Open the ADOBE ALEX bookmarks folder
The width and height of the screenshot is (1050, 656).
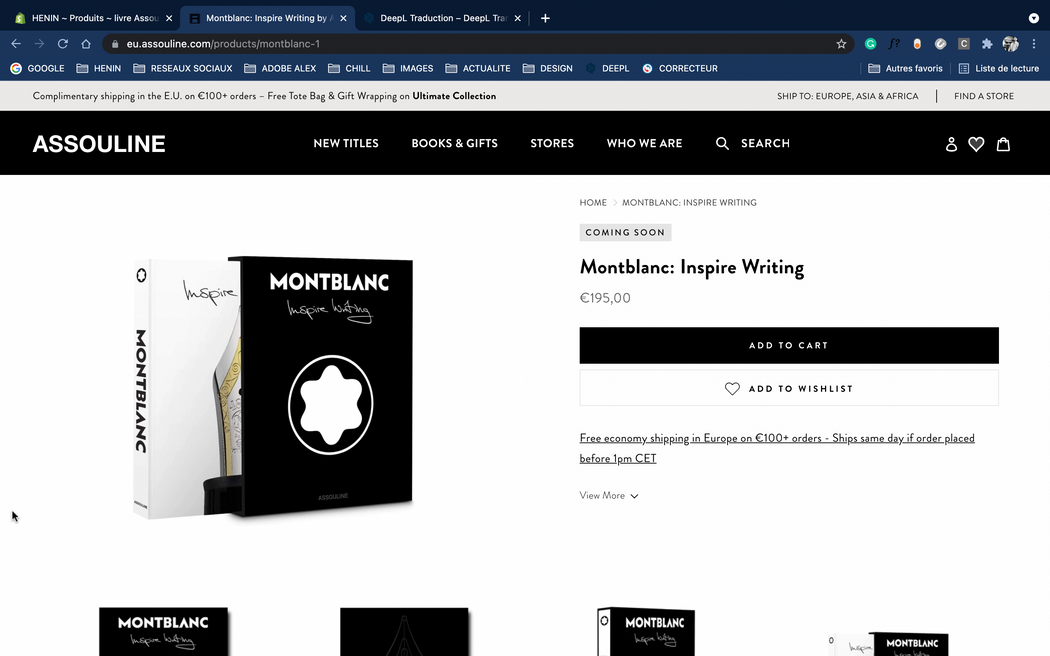coord(280,68)
